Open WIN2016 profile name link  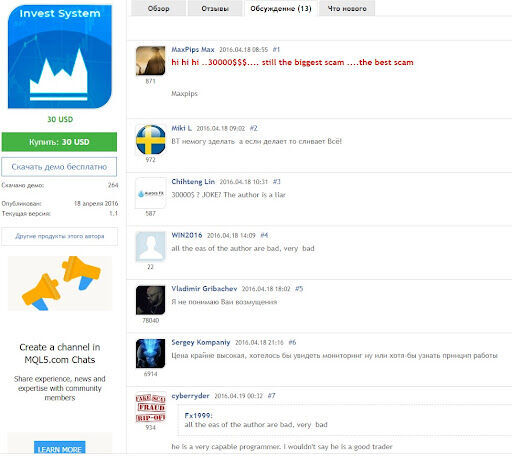[x=187, y=235]
